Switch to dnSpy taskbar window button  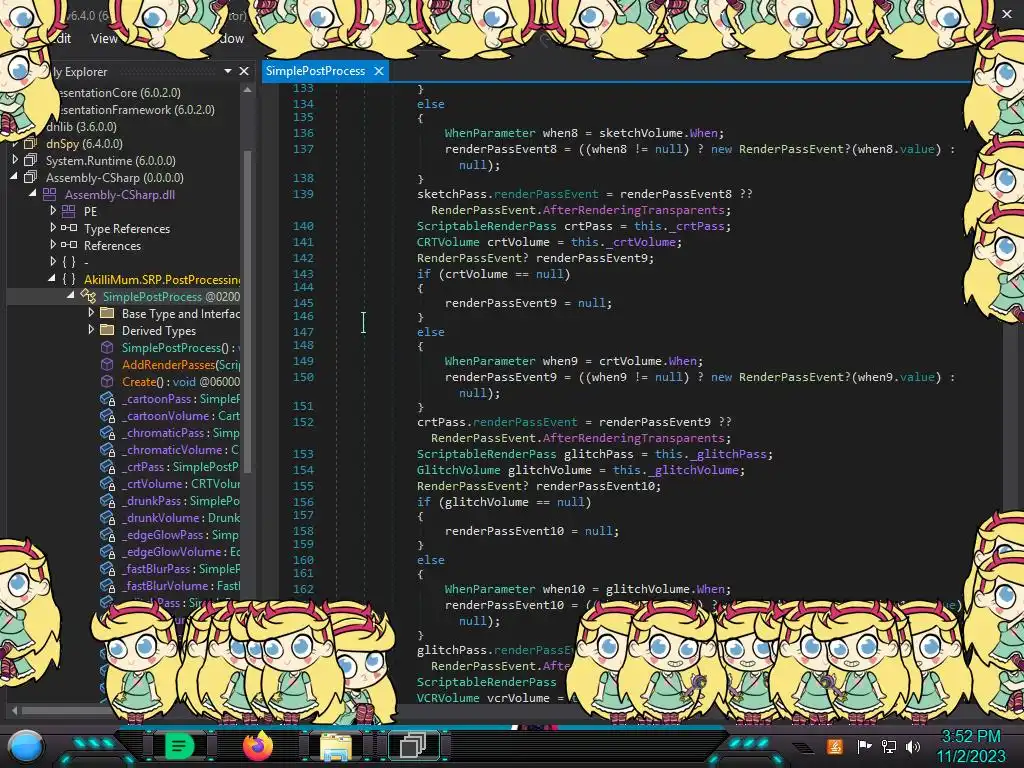(x=413, y=745)
